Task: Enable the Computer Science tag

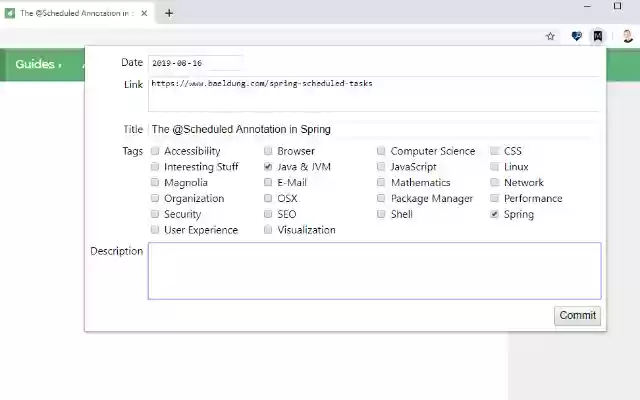Action: 381,151
